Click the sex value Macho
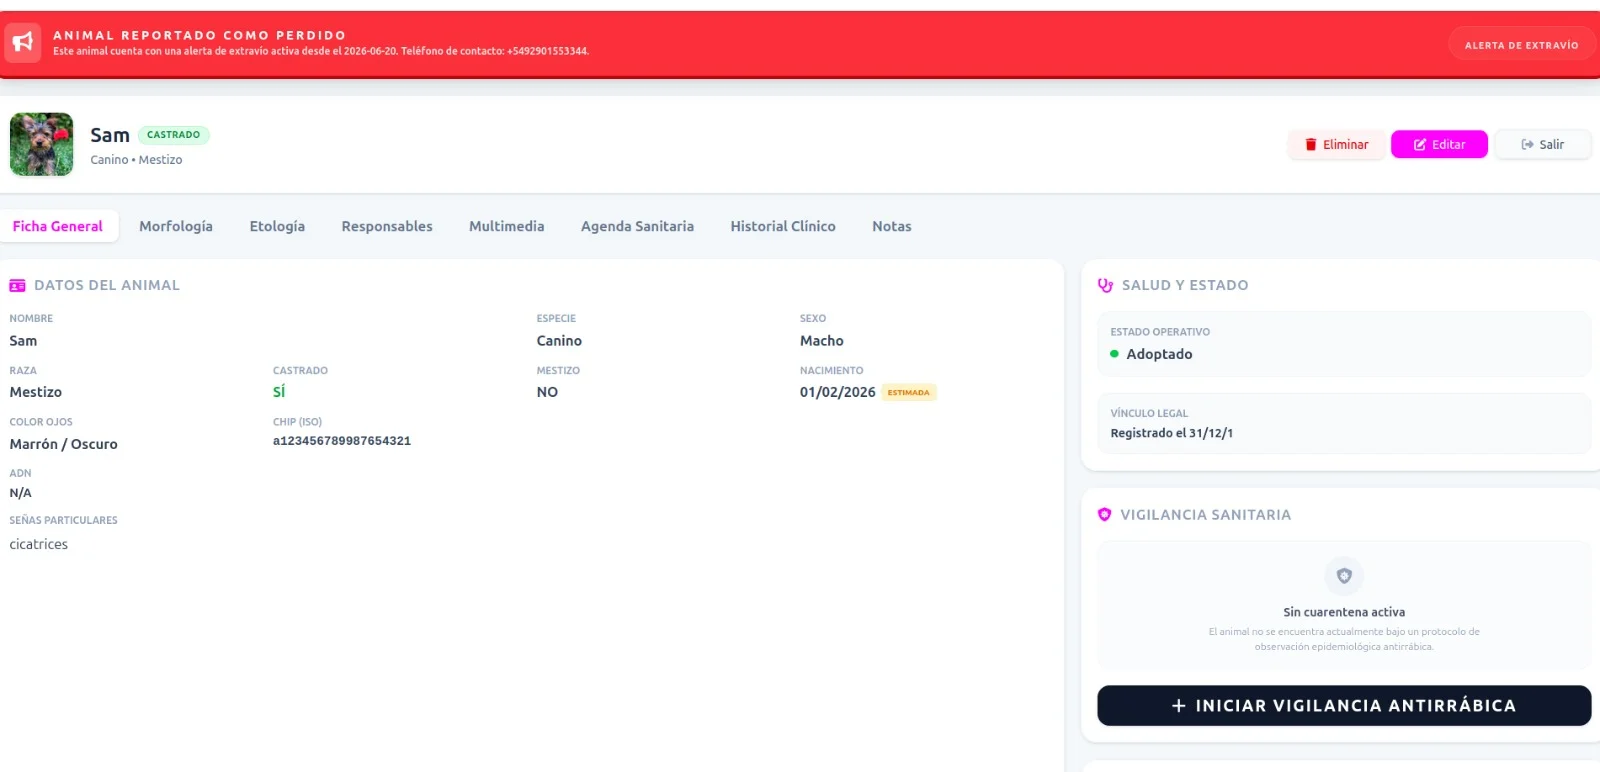 click(x=822, y=341)
